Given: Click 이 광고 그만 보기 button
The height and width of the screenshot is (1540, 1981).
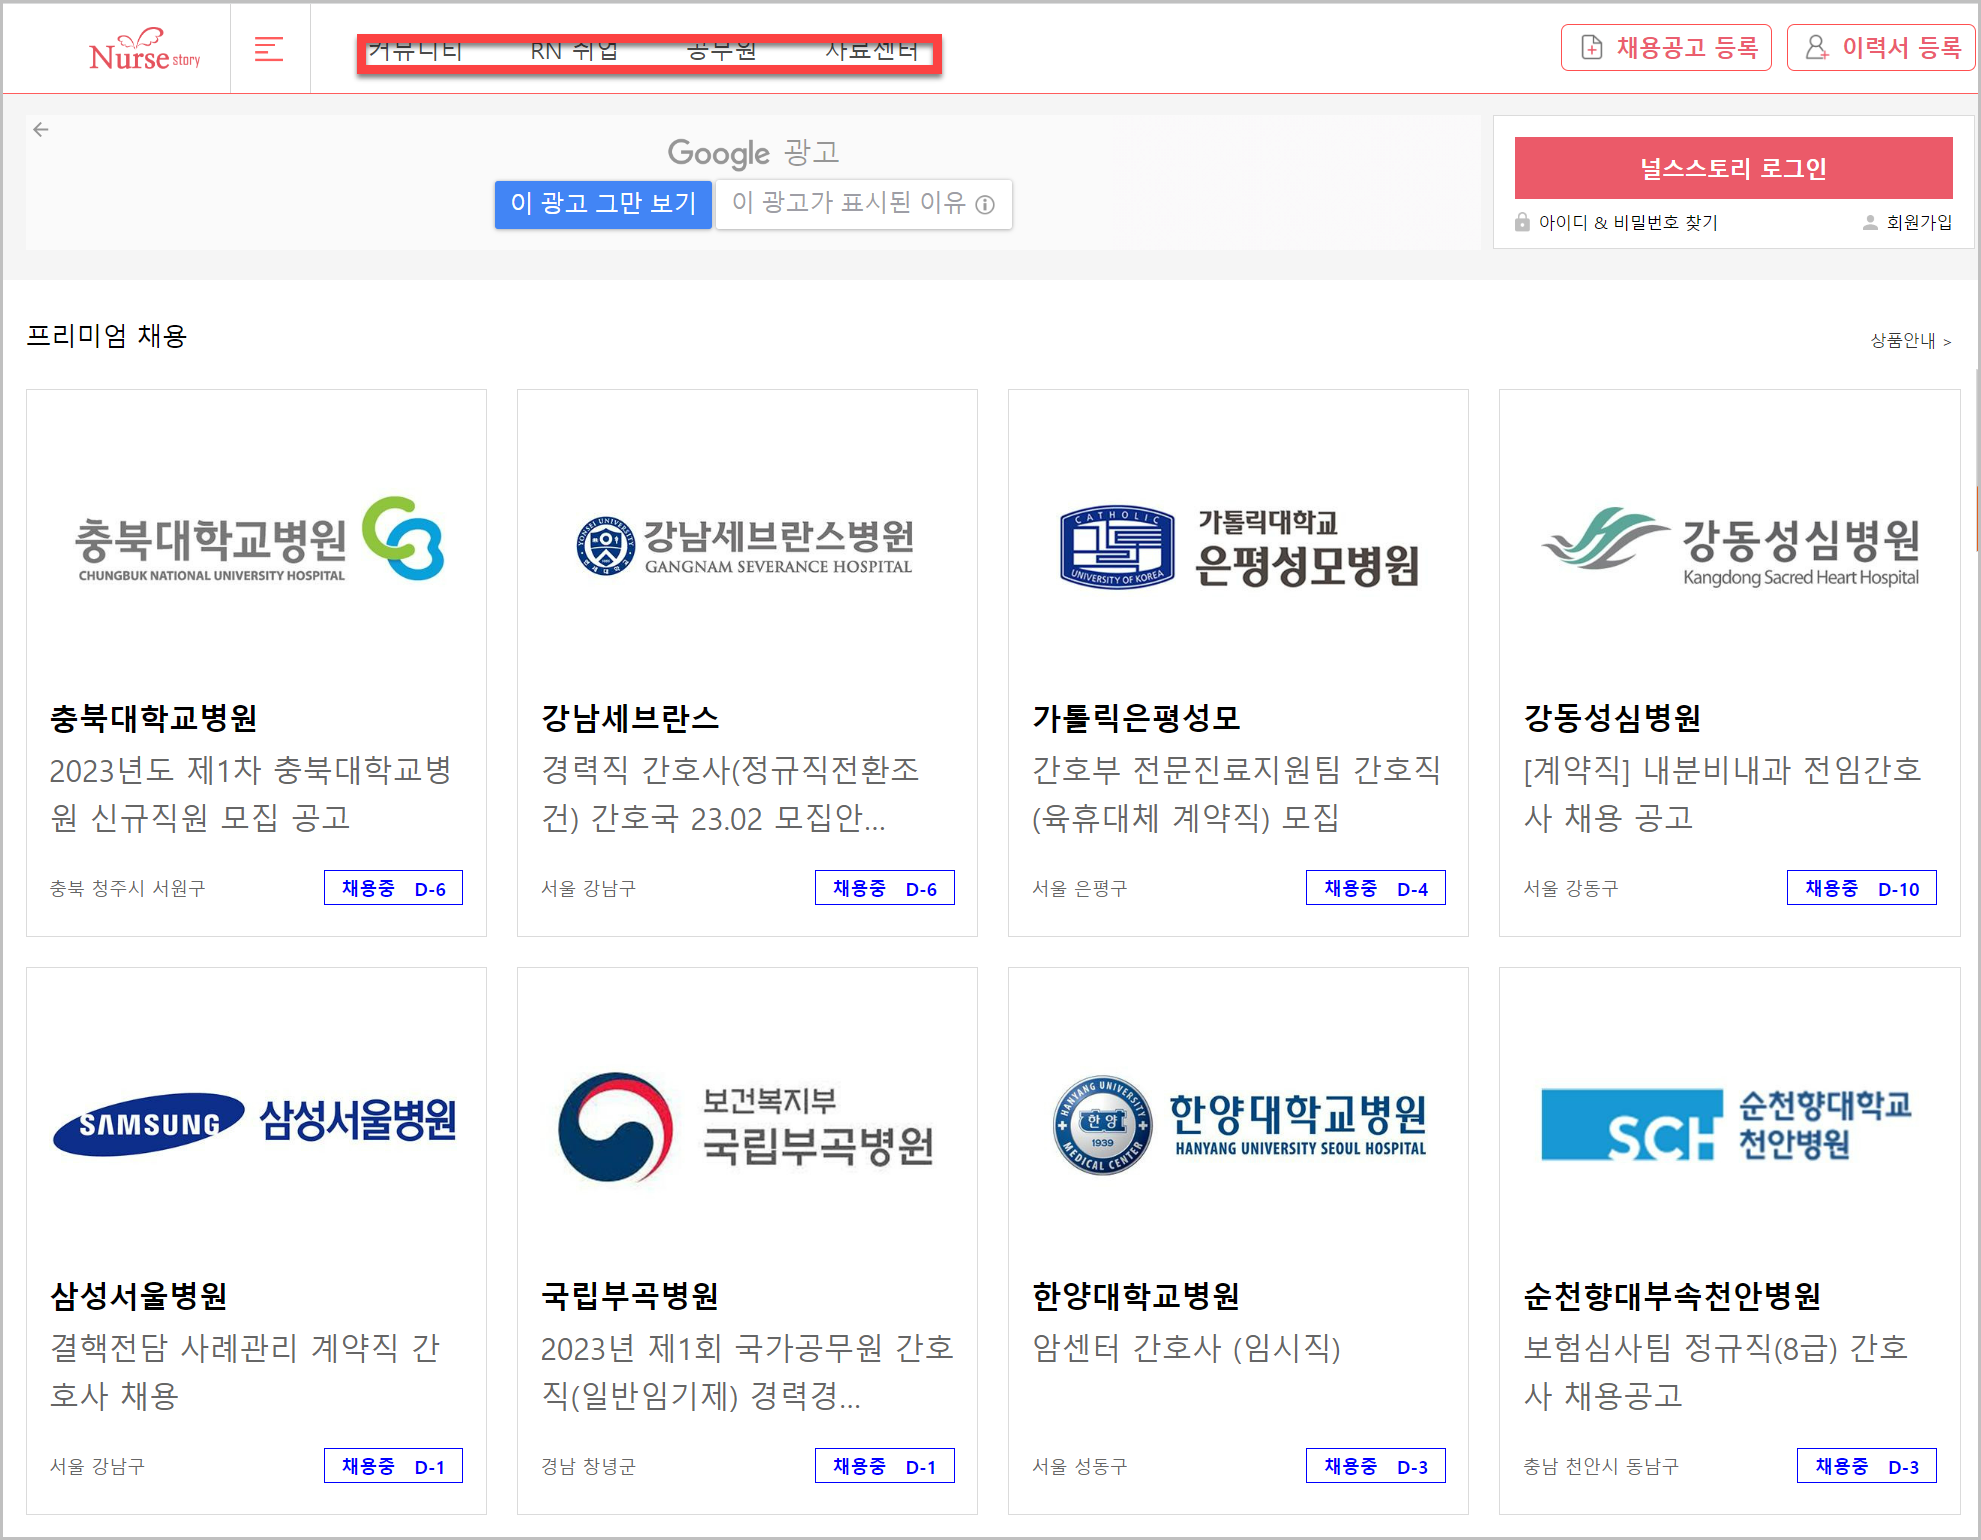Looking at the screenshot, I should (x=603, y=204).
